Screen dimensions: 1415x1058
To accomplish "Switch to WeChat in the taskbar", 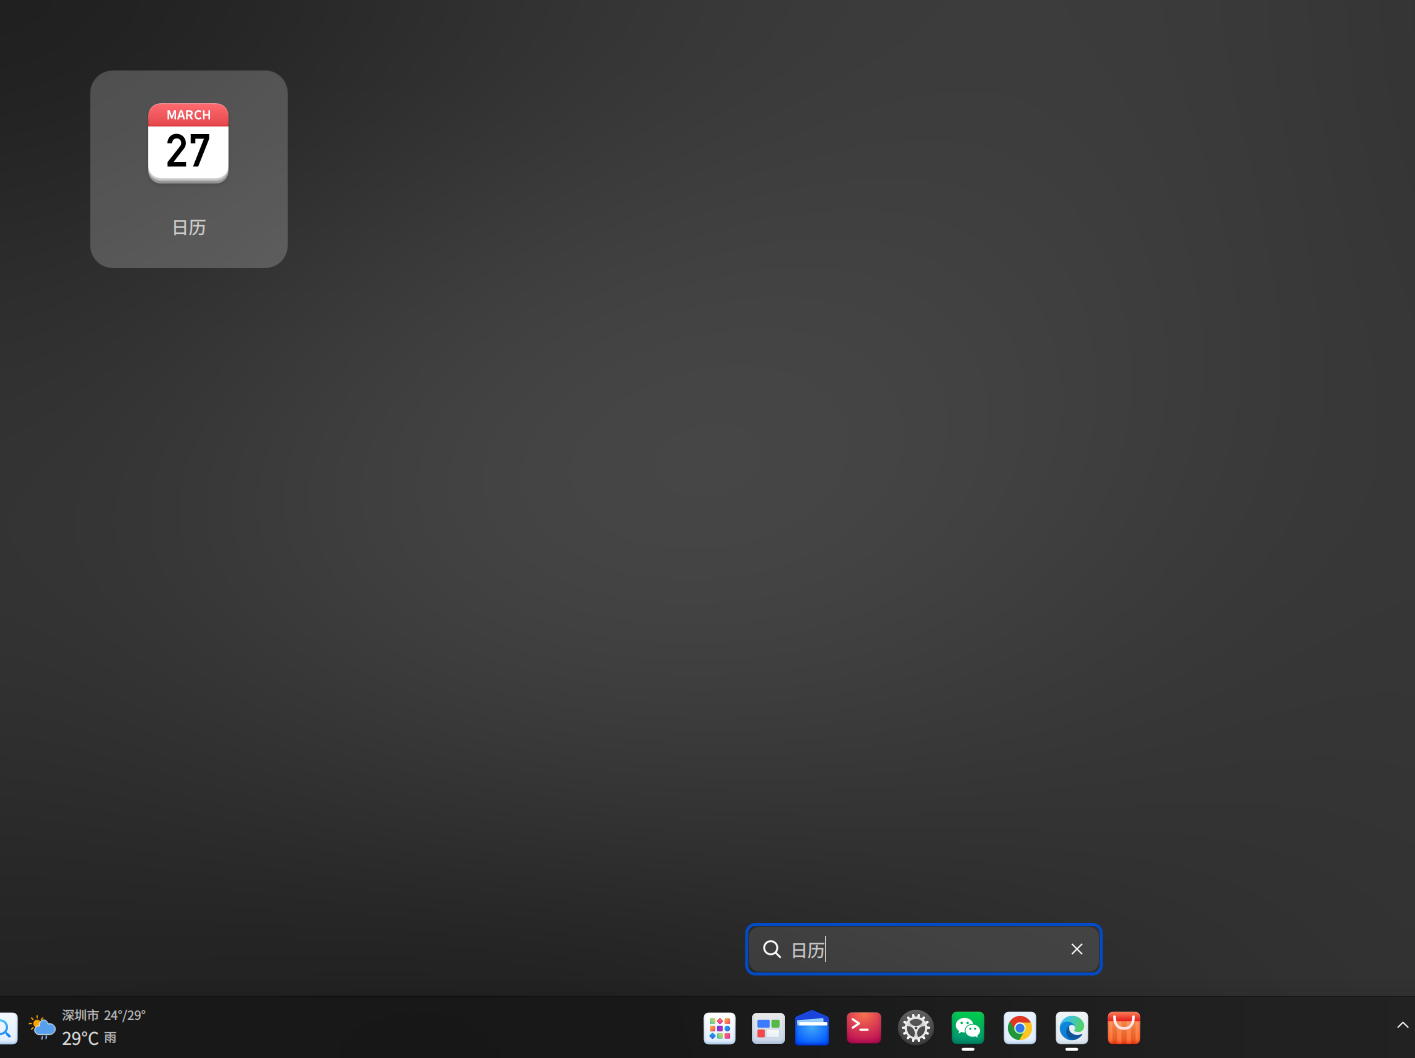I will [968, 1028].
